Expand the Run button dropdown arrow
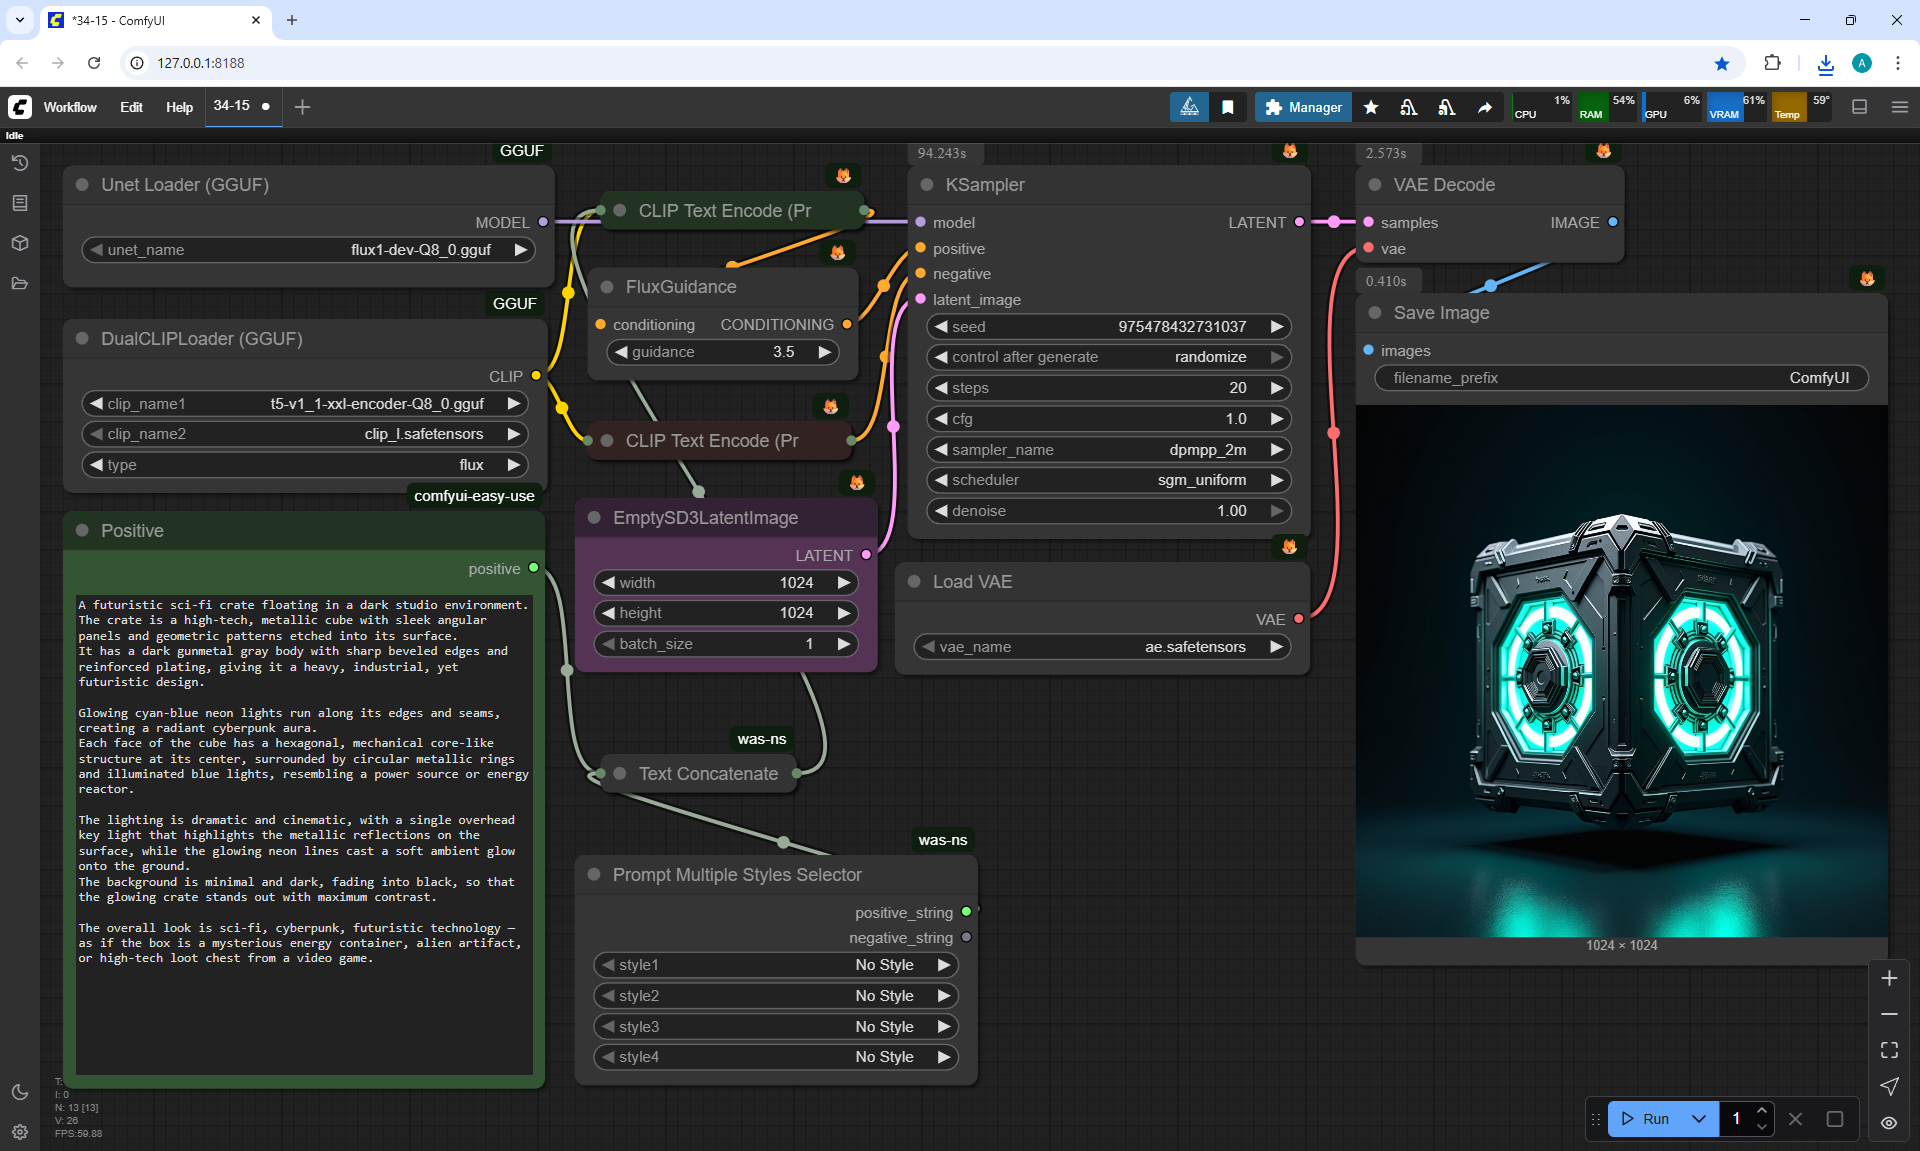Image resolution: width=1920 pixels, height=1151 pixels. click(1699, 1119)
